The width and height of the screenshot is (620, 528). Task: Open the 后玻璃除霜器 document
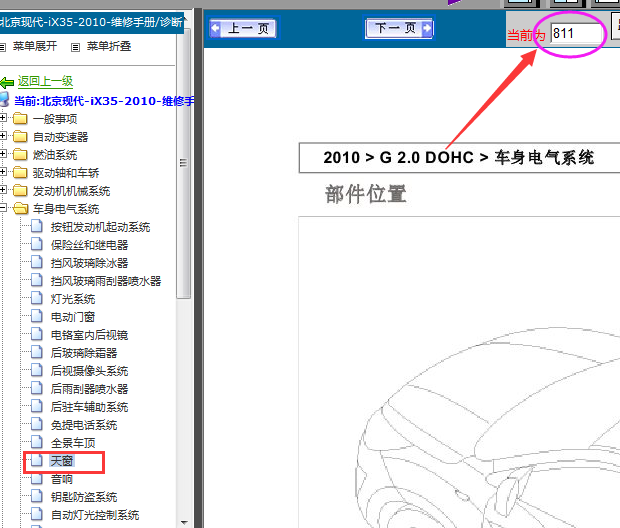click(x=84, y=353)
